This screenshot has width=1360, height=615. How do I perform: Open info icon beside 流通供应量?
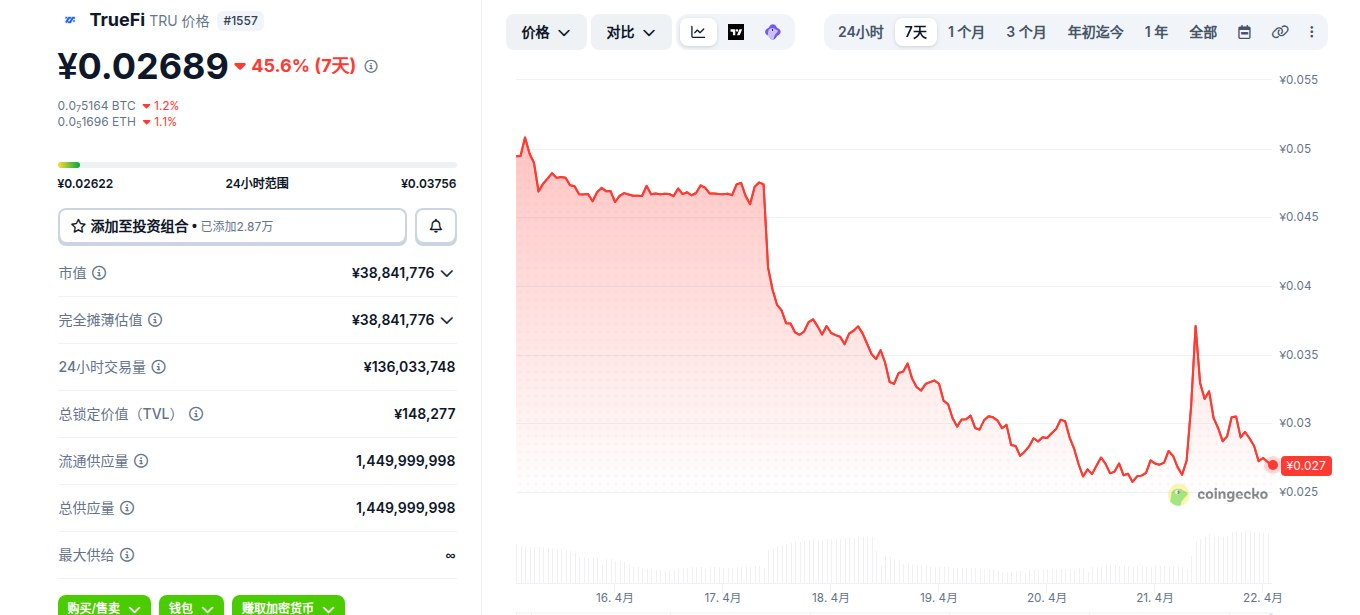point(141,461)
